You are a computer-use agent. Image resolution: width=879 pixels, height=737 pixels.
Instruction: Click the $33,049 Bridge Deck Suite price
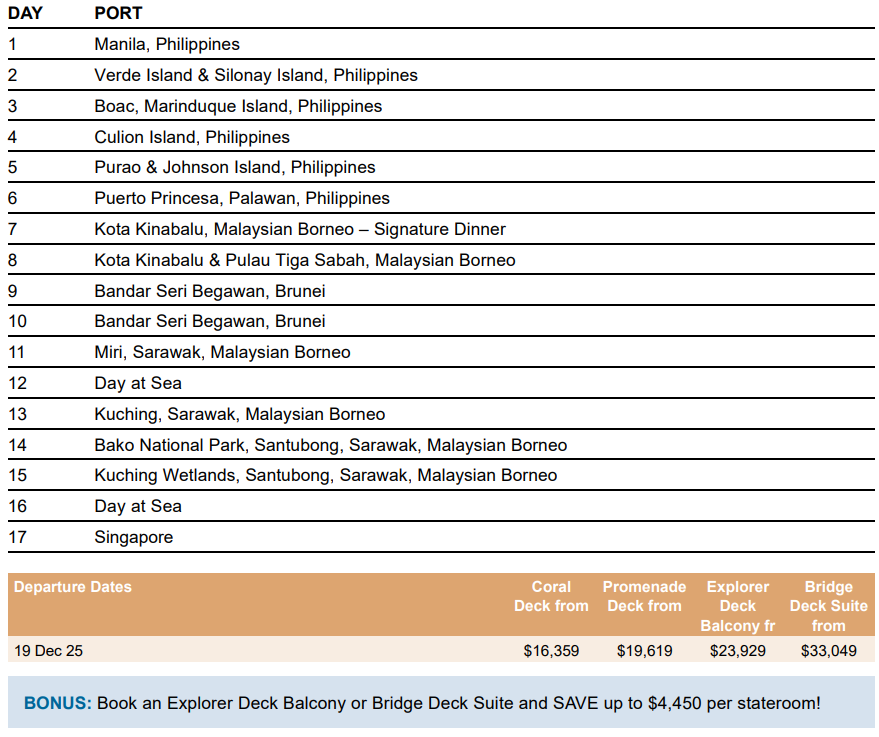[x=829, y=651]
